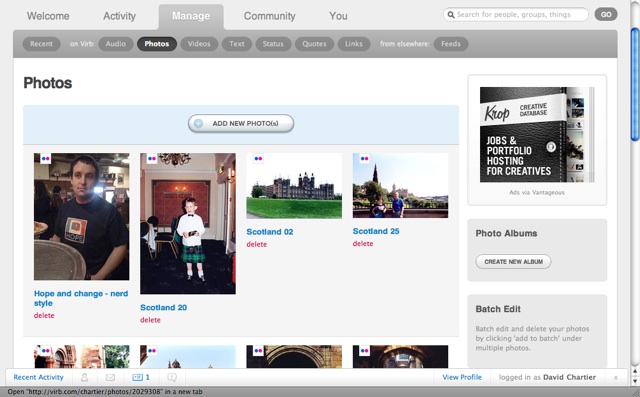Click Flickr badge on Scotland 25 photo
640x397 pixels.
click(364, 158)
